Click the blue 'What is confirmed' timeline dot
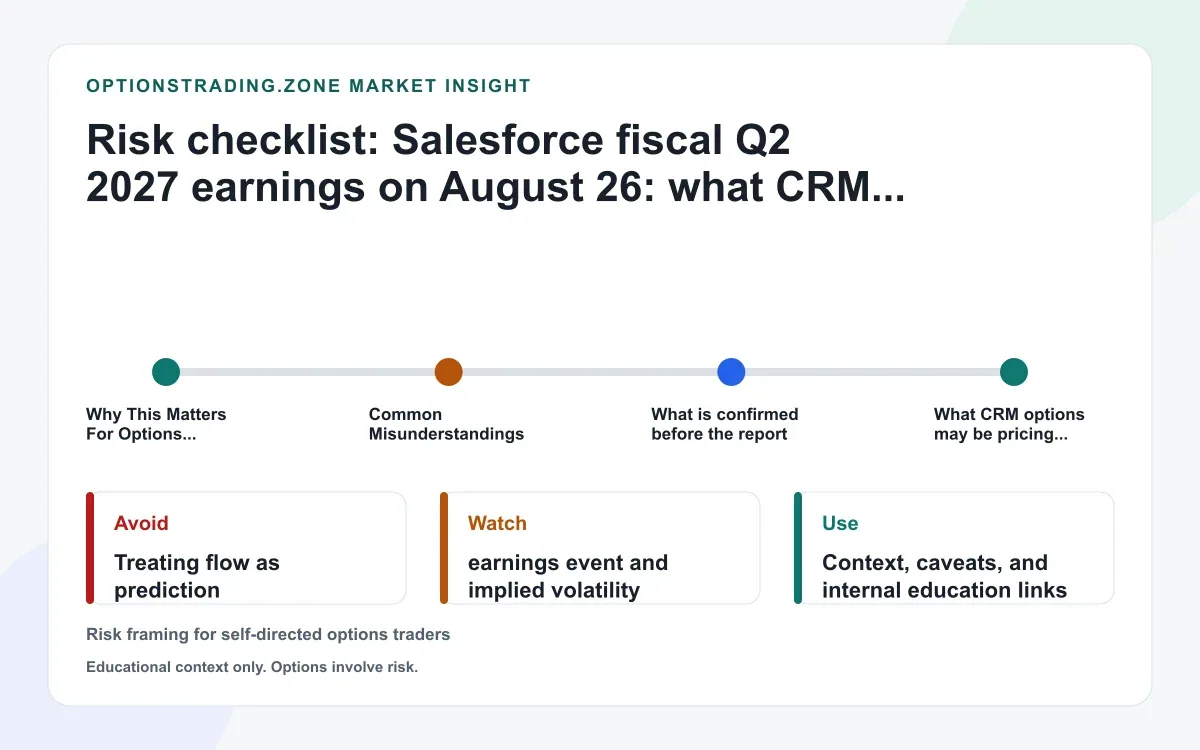Screen dimensions: 1200x750 732,372
